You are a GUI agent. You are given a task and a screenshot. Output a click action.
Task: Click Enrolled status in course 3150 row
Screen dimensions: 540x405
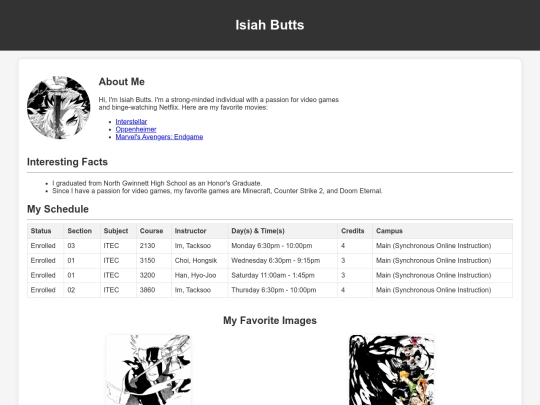(45, 261)
